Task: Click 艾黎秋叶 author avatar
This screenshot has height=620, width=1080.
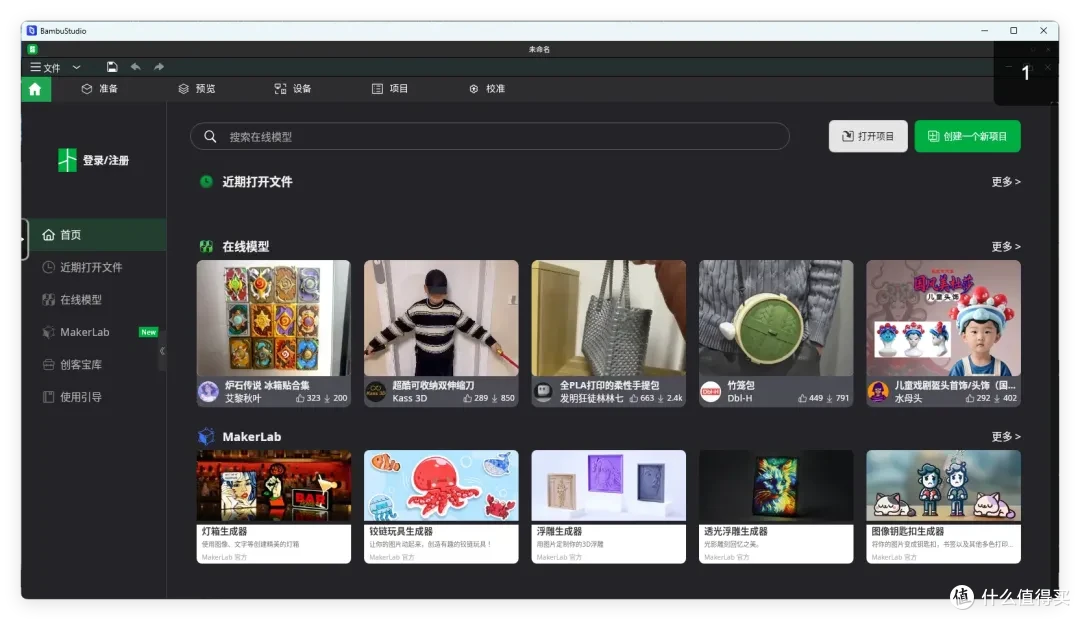Action: (x=209, y=392)
